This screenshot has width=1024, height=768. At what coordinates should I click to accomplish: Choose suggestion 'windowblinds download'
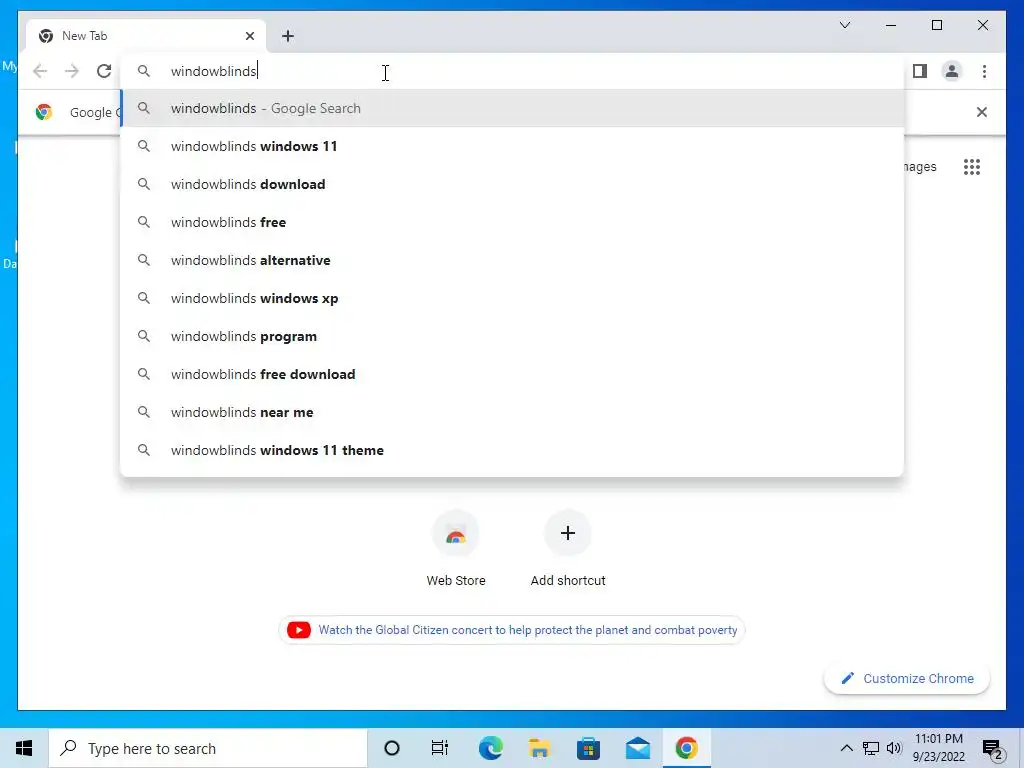(512, 184)
